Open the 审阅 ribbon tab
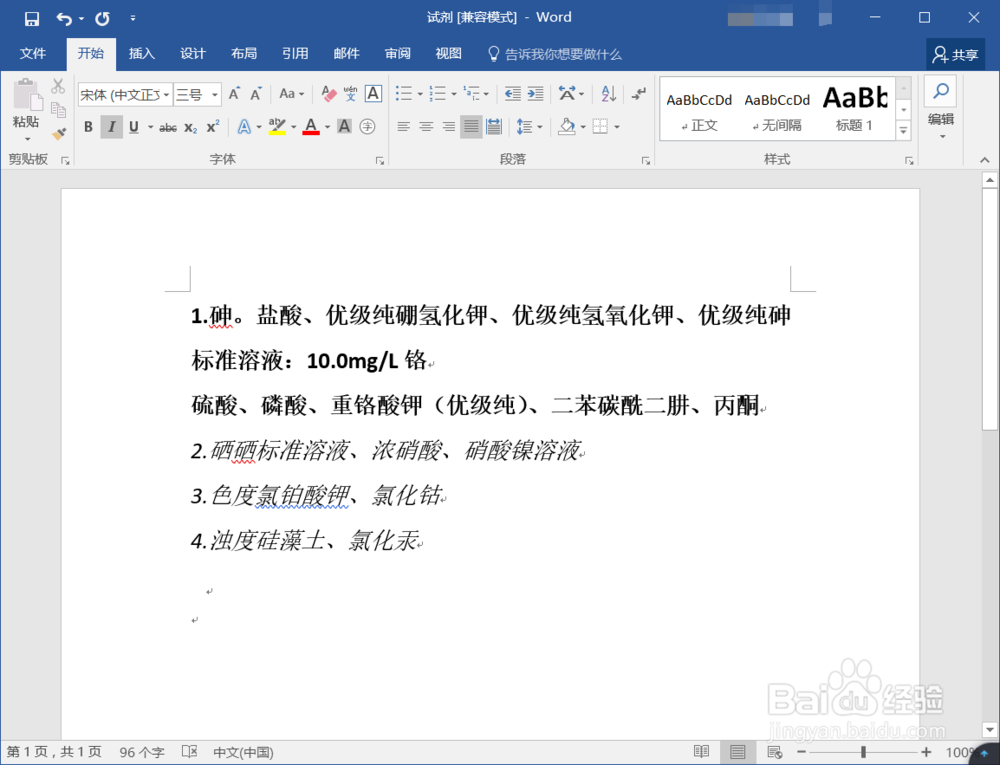1000x765 pixels. (397, 53)
